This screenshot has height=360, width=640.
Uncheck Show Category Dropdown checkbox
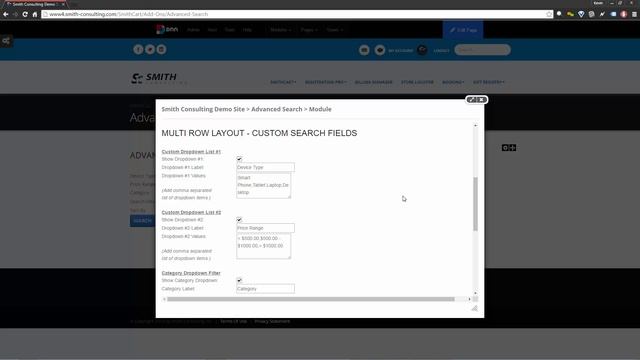pyautogui.click(x=239, y=280)
